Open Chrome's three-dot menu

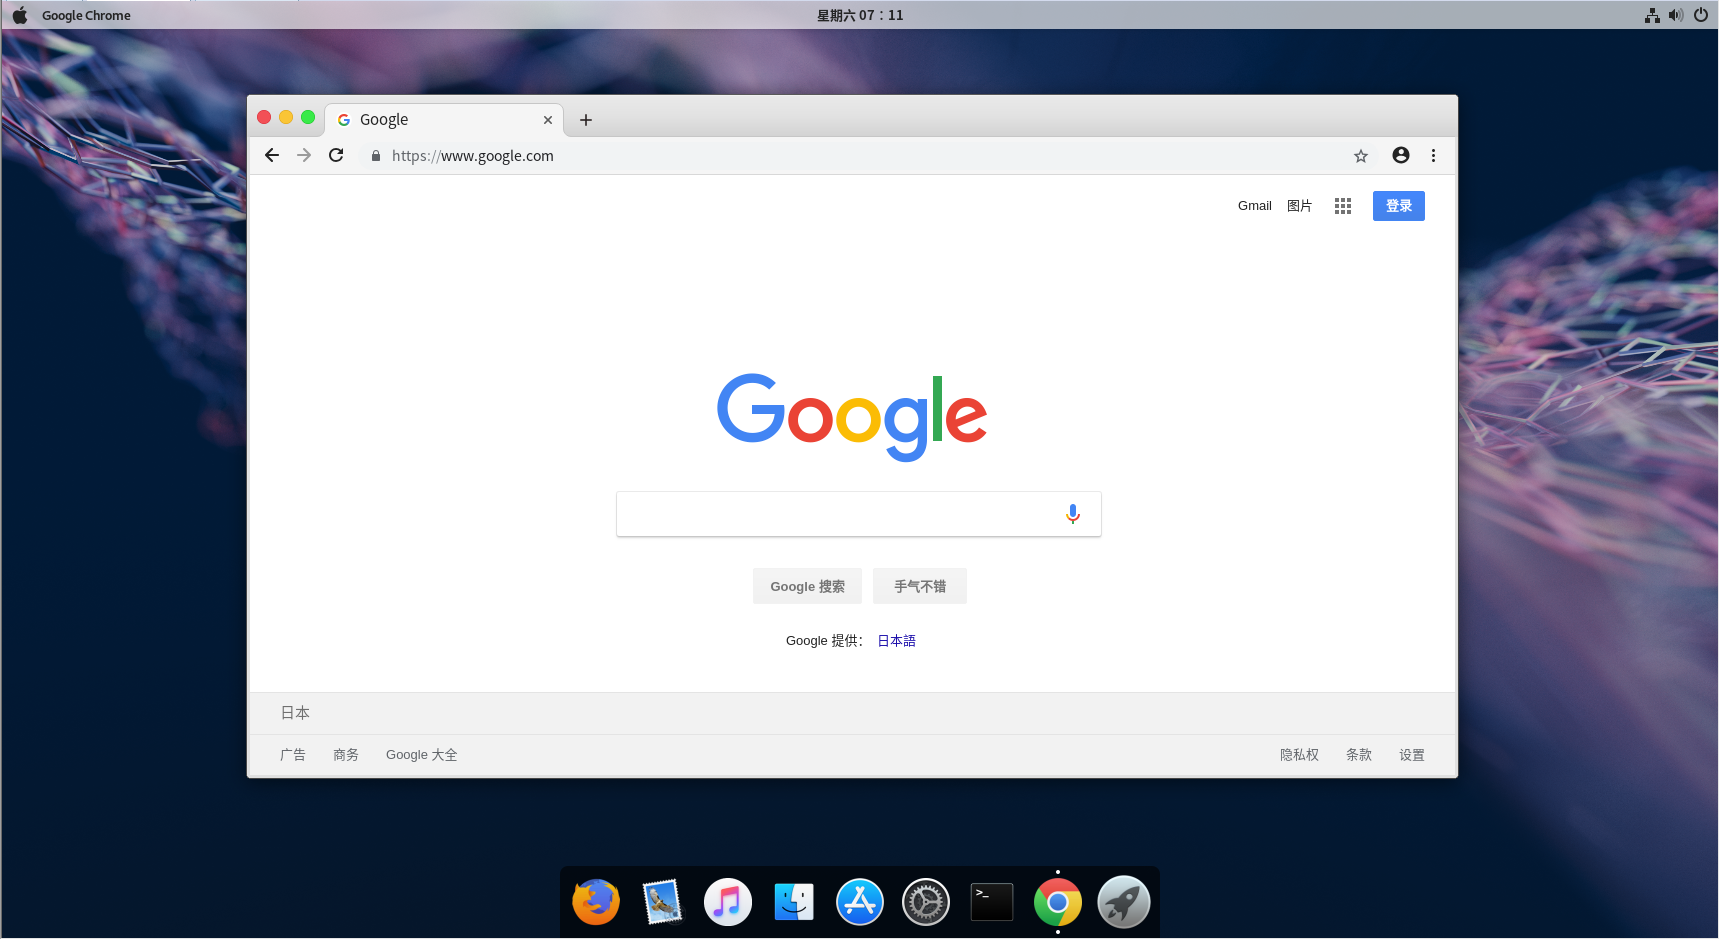click(x=1433, y=155)
